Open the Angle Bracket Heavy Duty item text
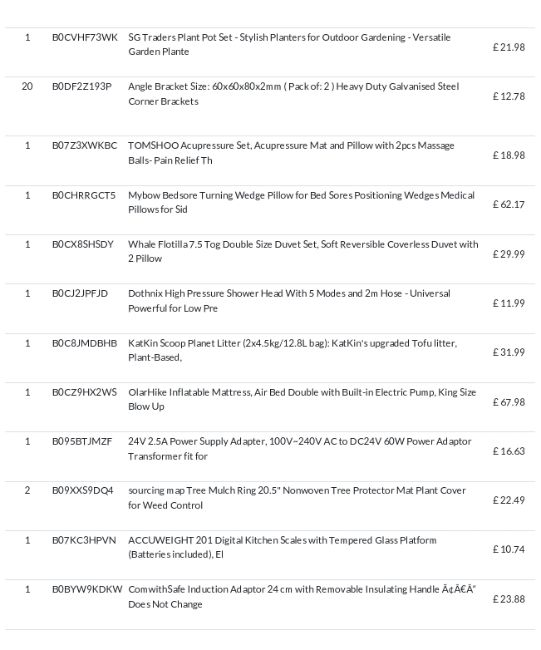Image resolution: width=541 pixels, height=650 pixels. [x=294, y=94]
